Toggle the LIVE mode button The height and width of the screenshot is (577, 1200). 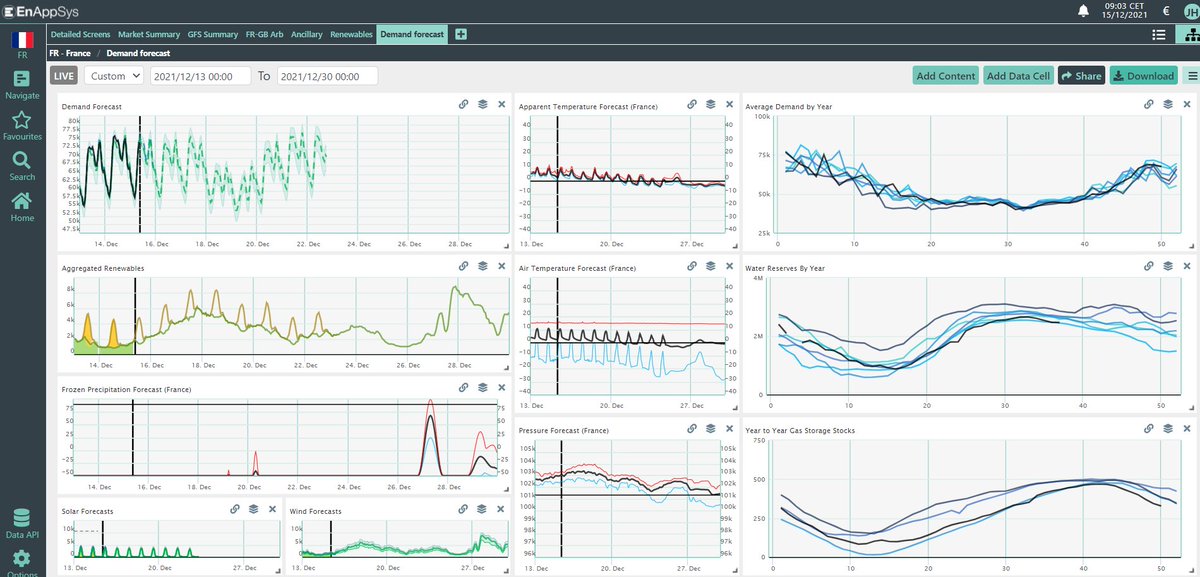coord(63,76)
